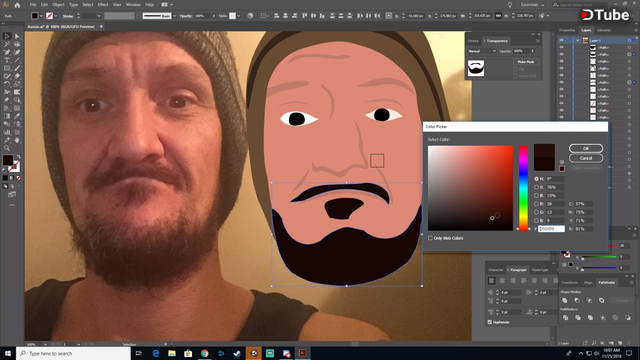Click the rainbow hue slider strip
The height and width of the screenshot is (360, 640).
click(x=523, y=188)
